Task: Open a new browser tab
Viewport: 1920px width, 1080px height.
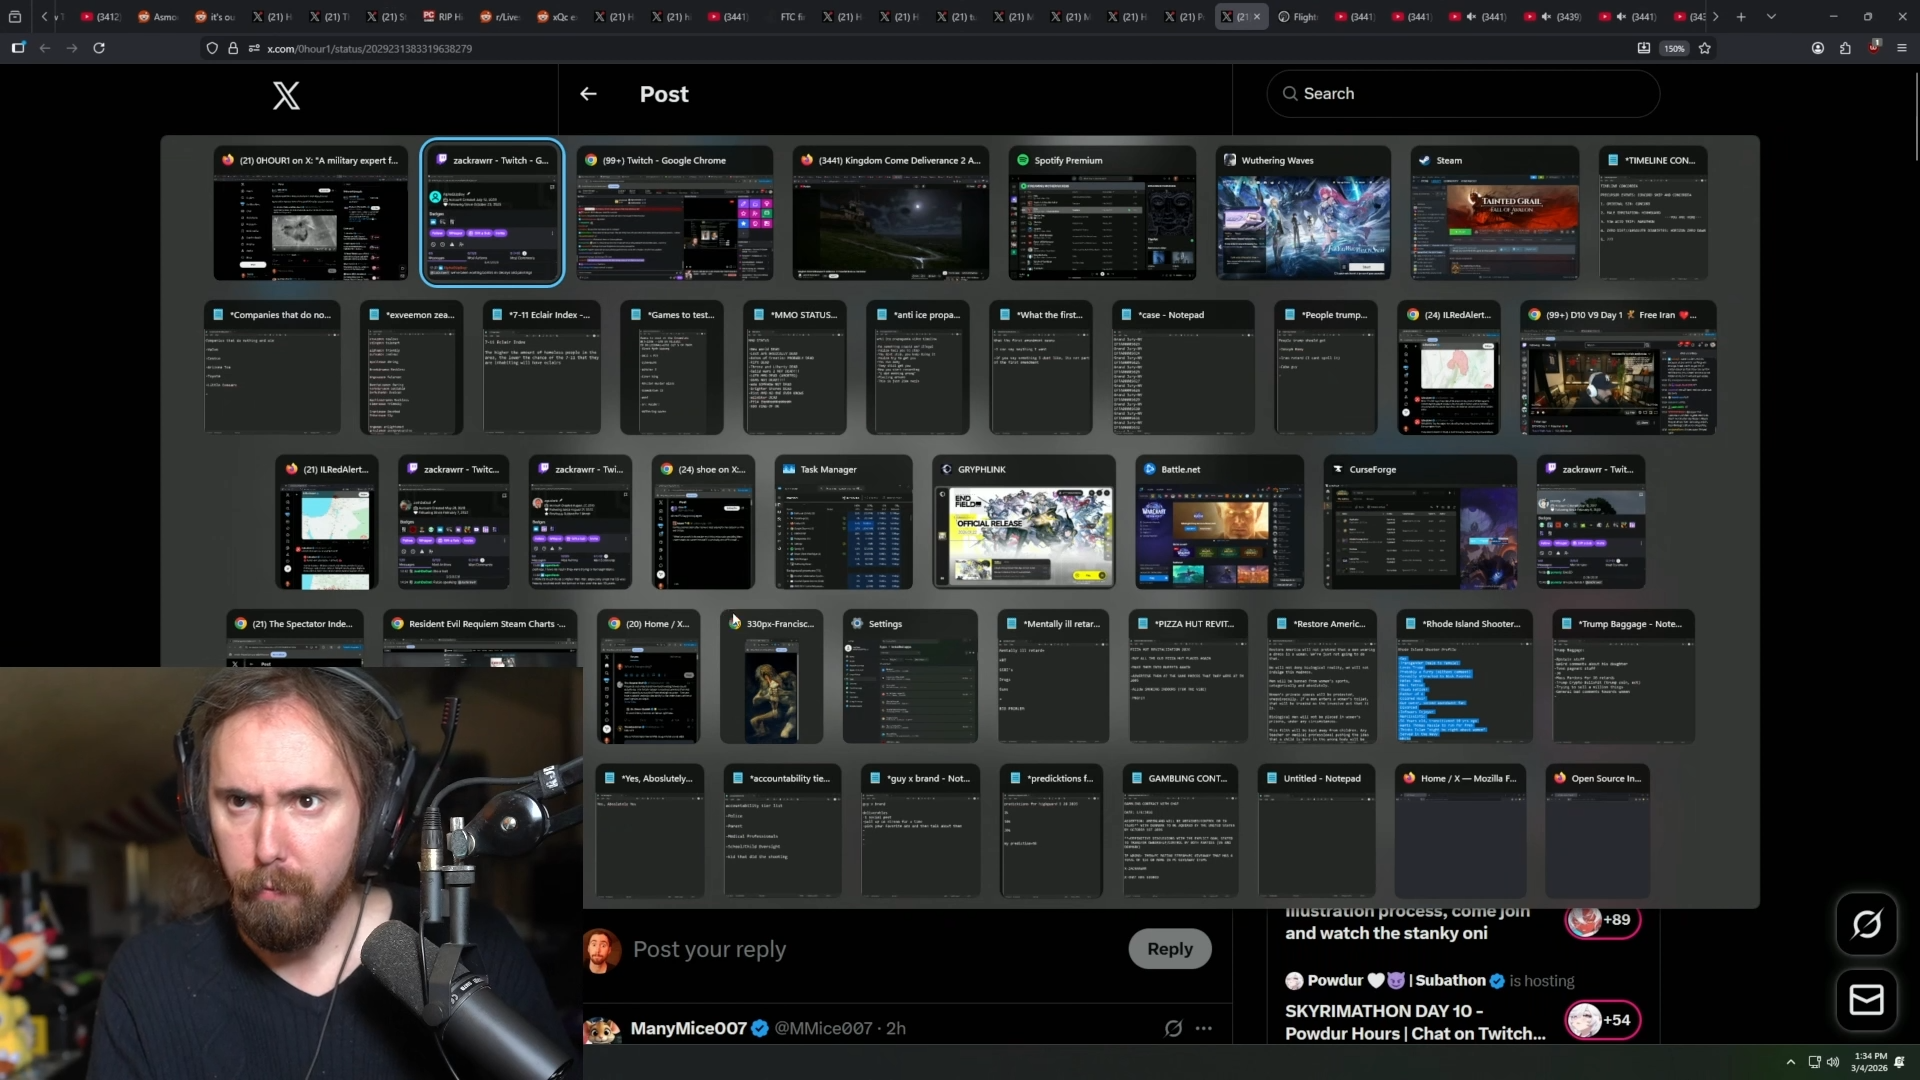Action: [x=1741, y=17]
